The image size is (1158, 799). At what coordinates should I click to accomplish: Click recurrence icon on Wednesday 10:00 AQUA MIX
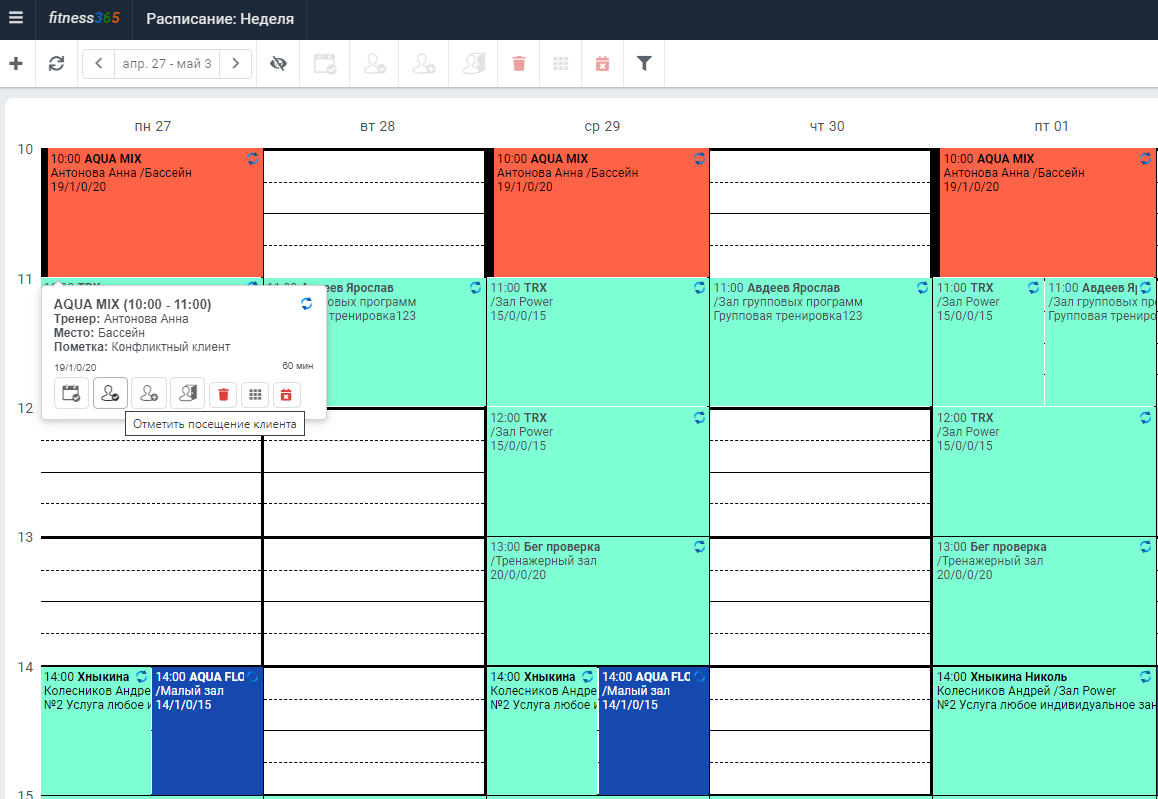699,158
